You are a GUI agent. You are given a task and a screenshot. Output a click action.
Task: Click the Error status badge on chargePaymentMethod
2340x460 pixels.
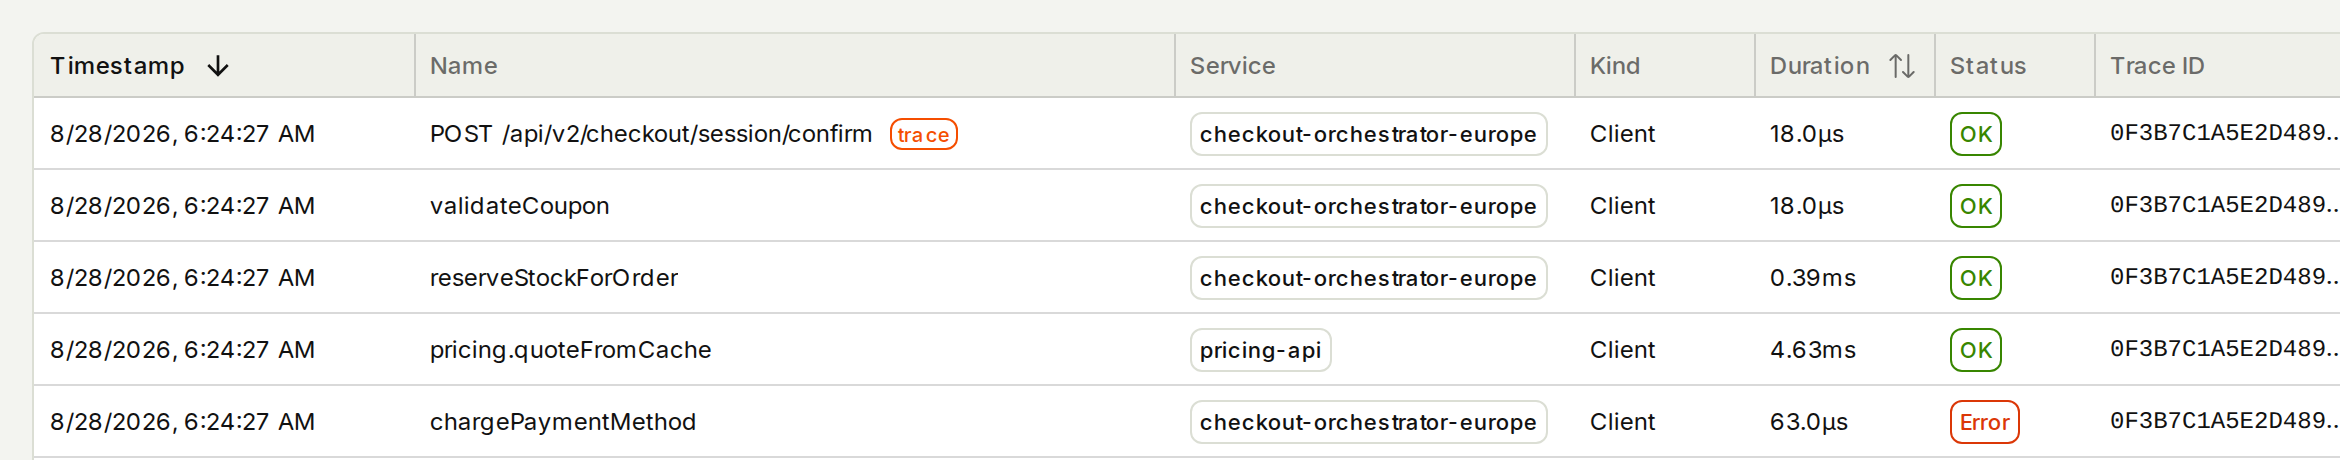click(1984, 422)
